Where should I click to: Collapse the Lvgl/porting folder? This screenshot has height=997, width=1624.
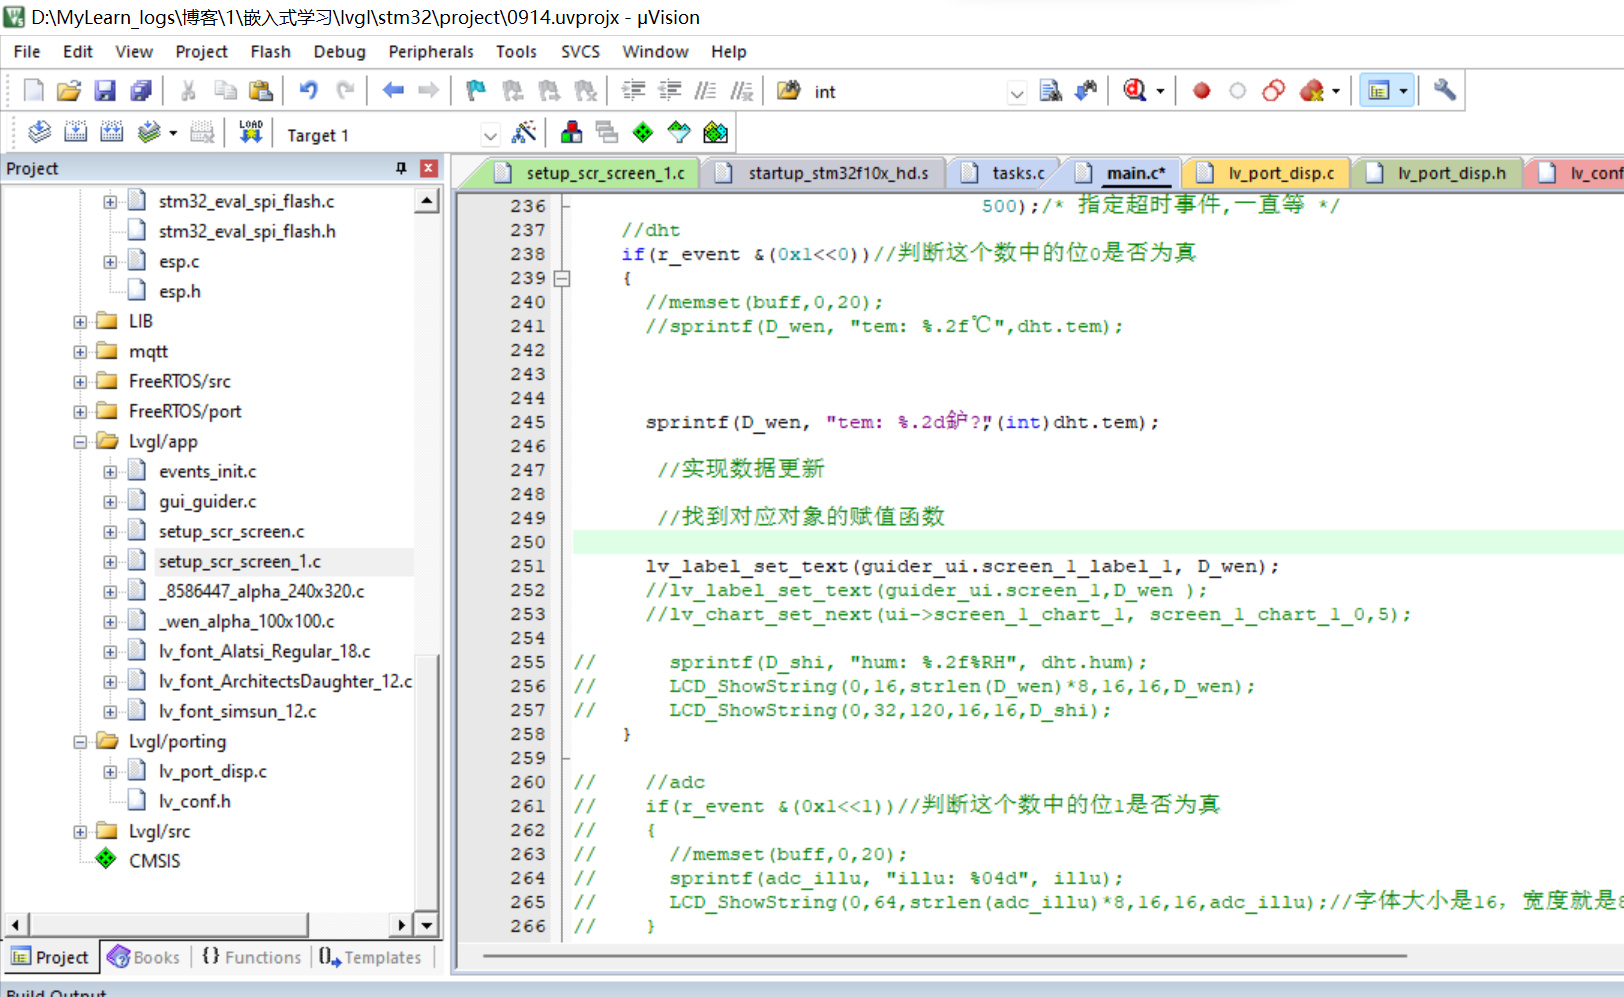(80, 742)
